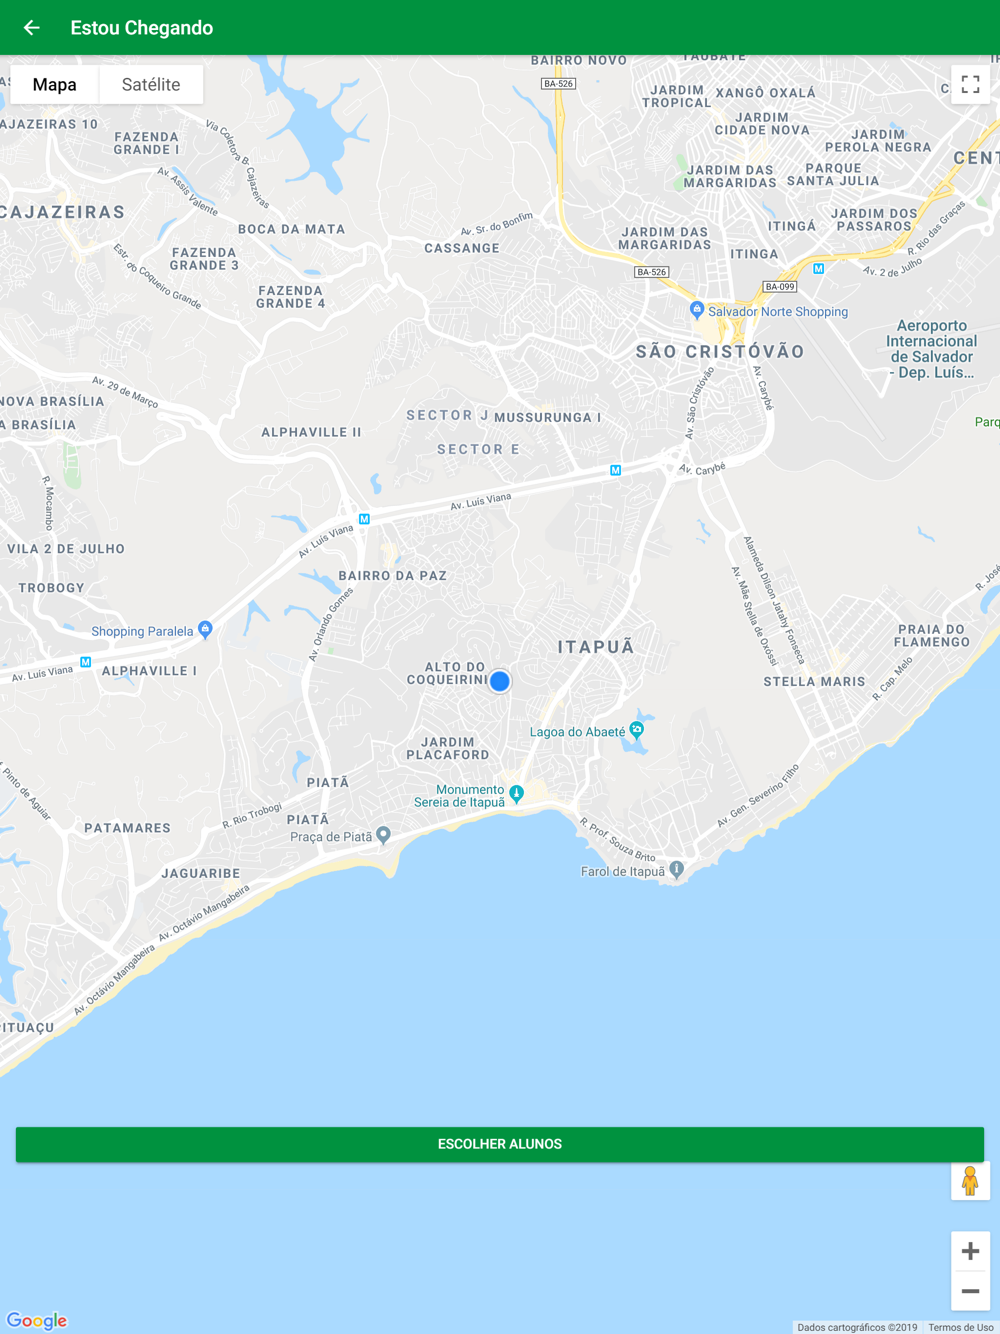Zoom in with the plus button
The width and height of the screenshot is (1000, 1334).
tap(970, 1251)
